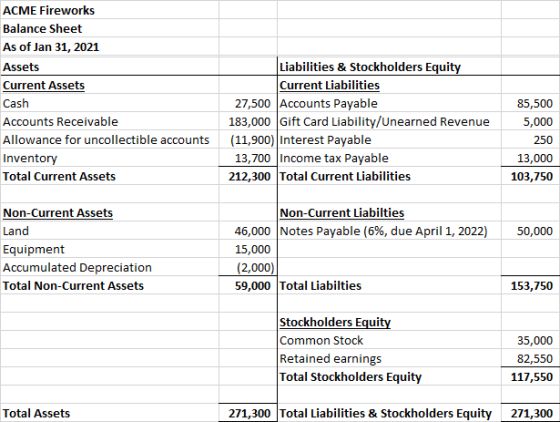Image resolution: width=560 pixels, height=422 pixels.
Task: Click the Accounts Receivable value 183,000
Action: [x=249, y=121]
